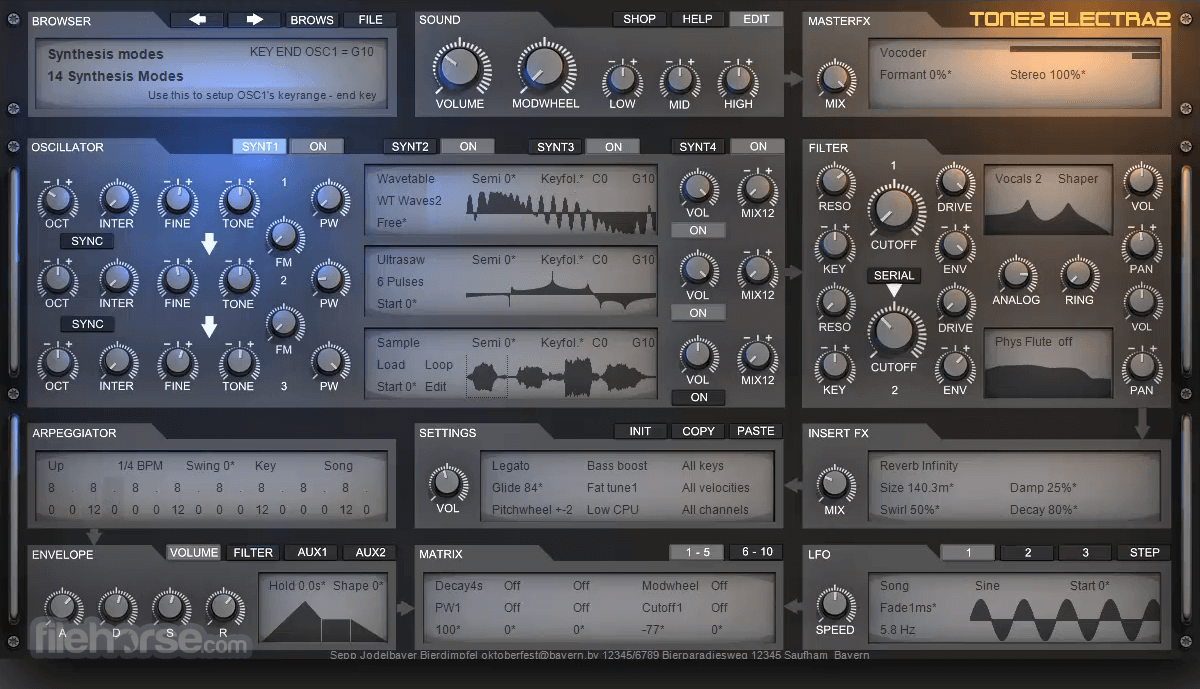1200x689 pixels.
Task: Open the LFO Sine waveform selector
Action: click(987, 586)
